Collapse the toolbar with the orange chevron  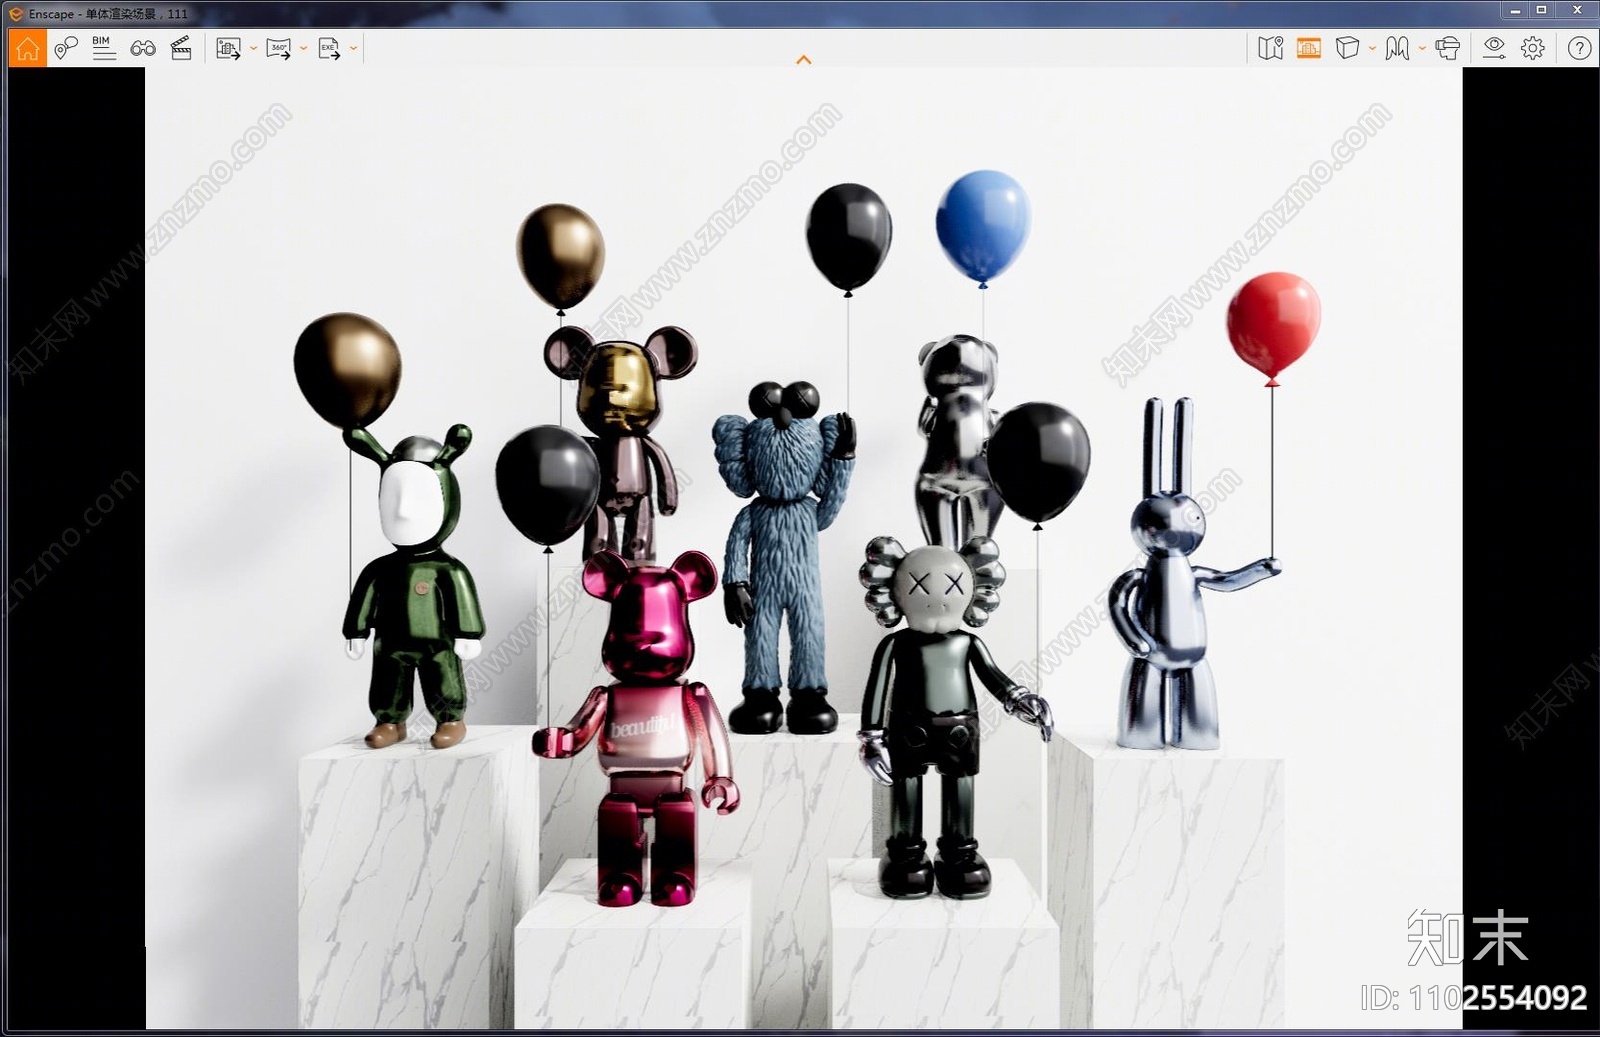[803, 60]
